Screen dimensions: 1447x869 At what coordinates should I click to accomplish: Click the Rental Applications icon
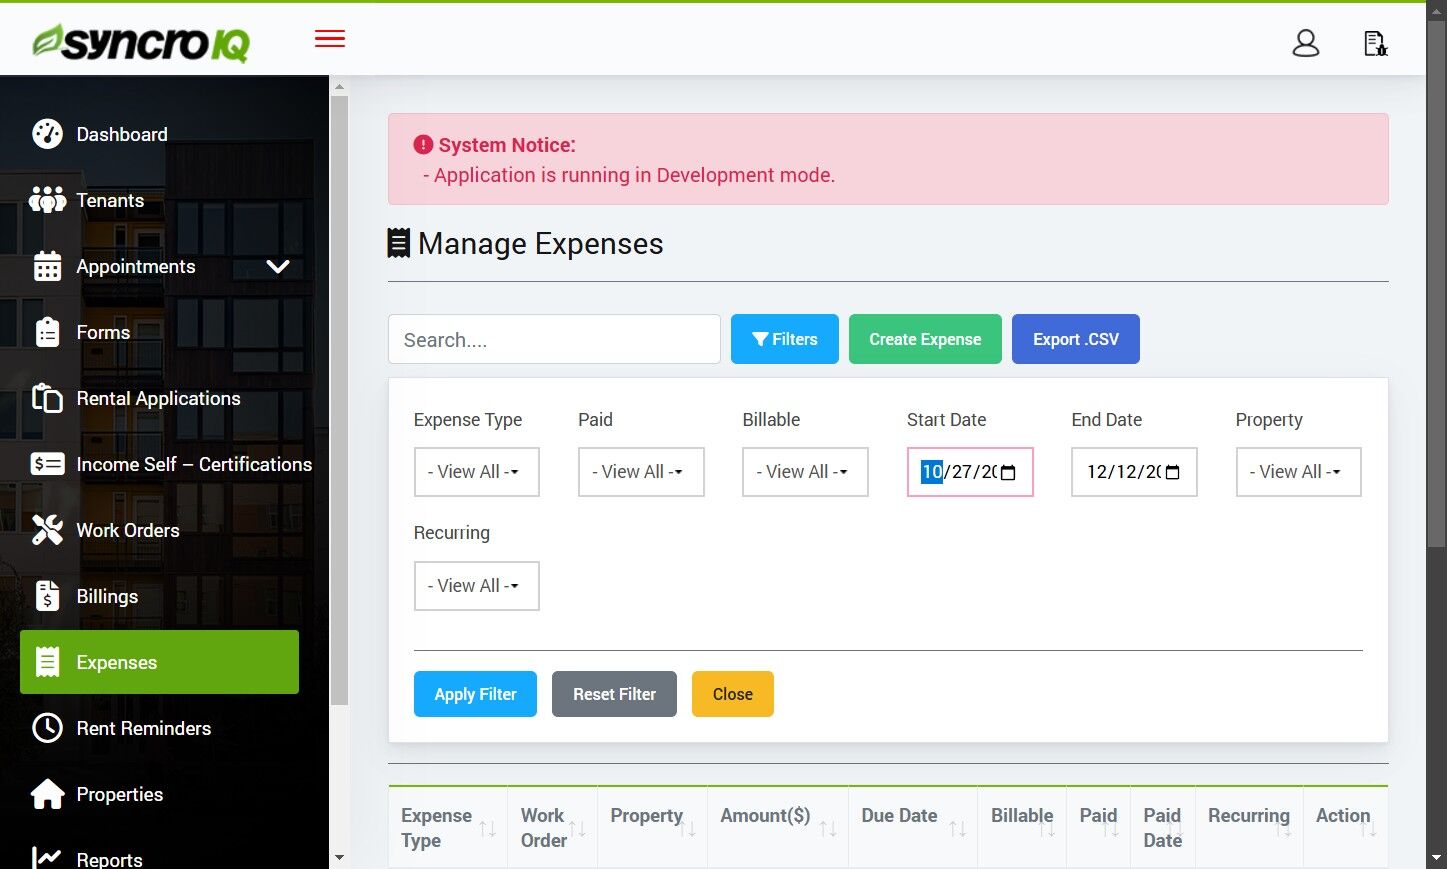(47, 398)
